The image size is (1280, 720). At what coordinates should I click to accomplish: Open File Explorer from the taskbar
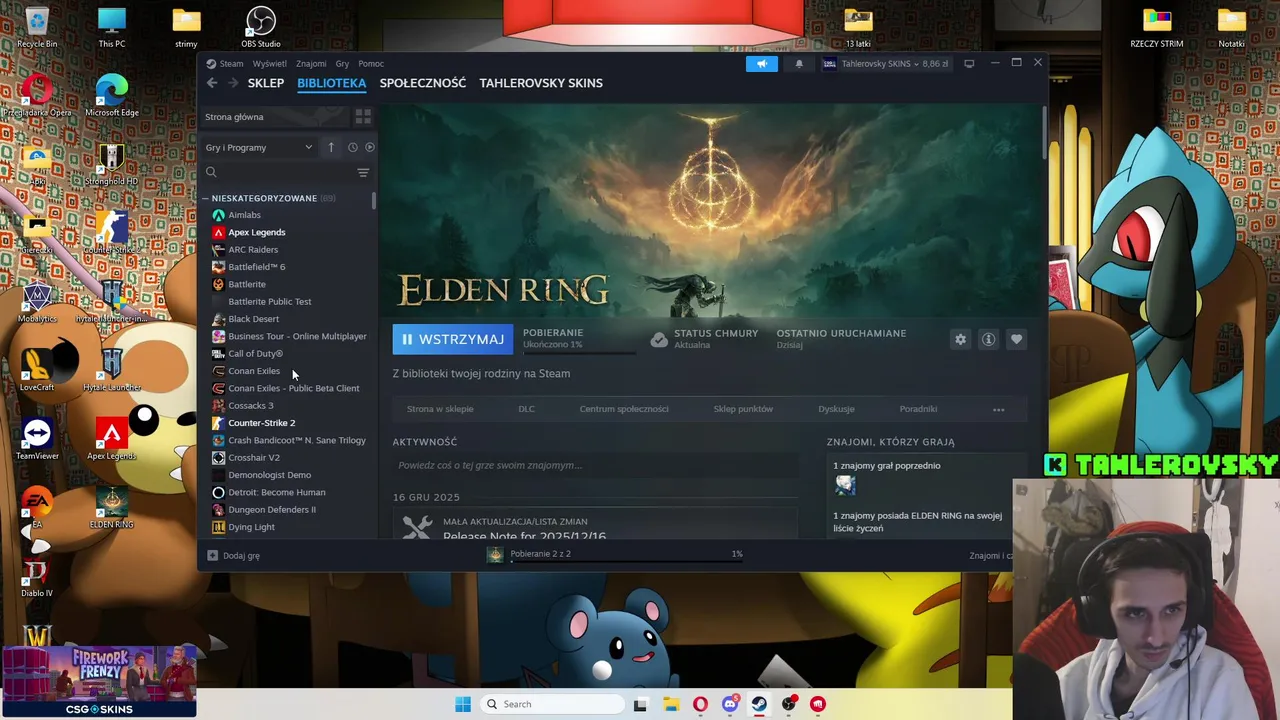pos(671,704)
